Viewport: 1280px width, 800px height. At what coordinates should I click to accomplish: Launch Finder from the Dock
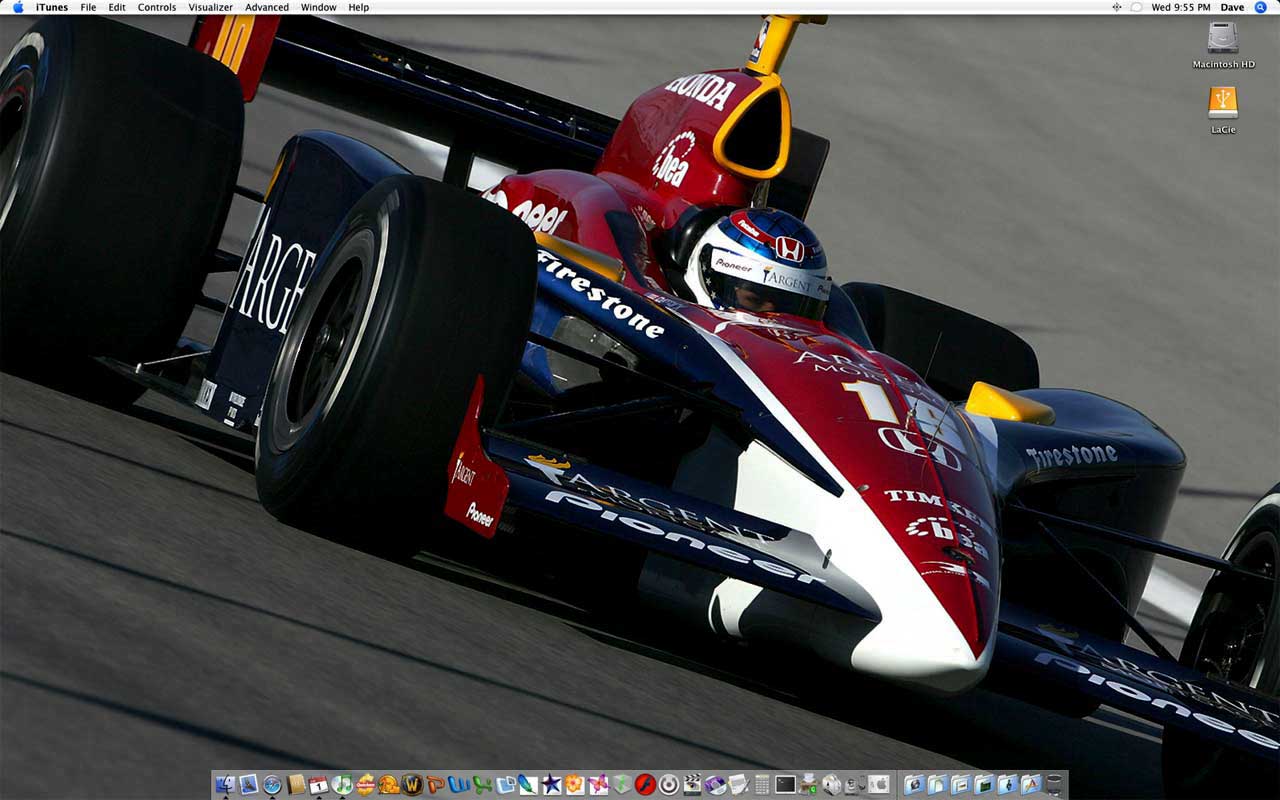coord(225,785)
